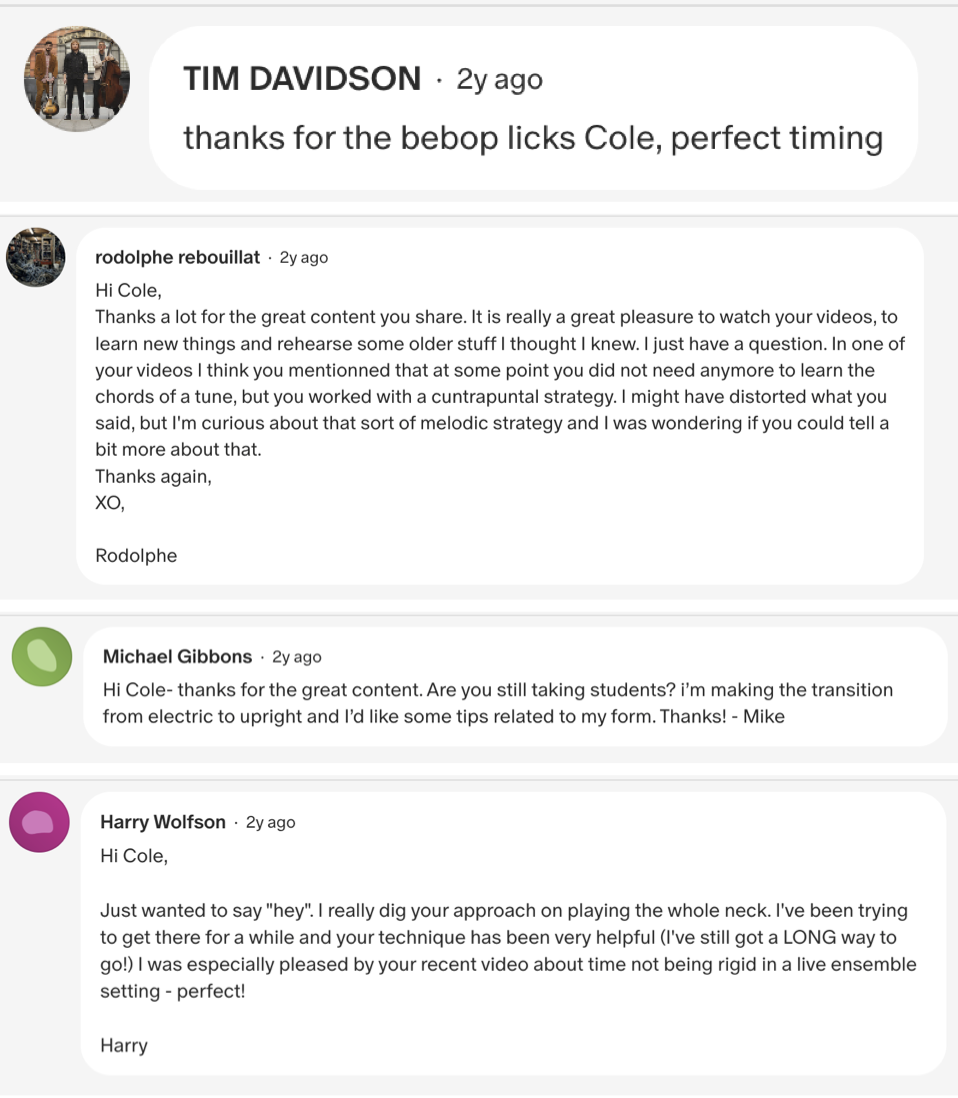Visit Michael Gibbons' profile via name

coord(177,656)
